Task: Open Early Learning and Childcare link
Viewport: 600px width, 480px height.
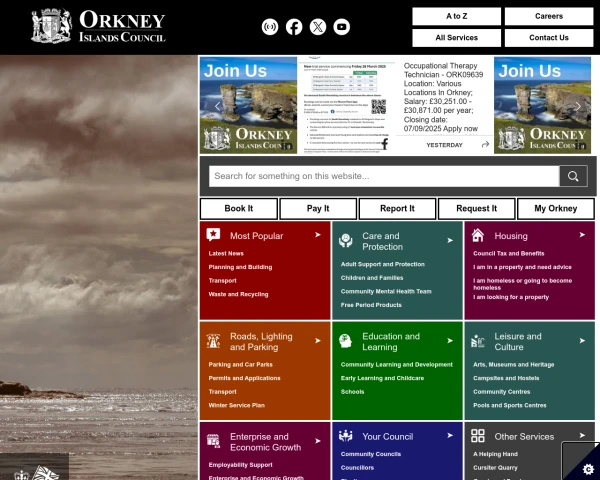Action: pos(382,378)
